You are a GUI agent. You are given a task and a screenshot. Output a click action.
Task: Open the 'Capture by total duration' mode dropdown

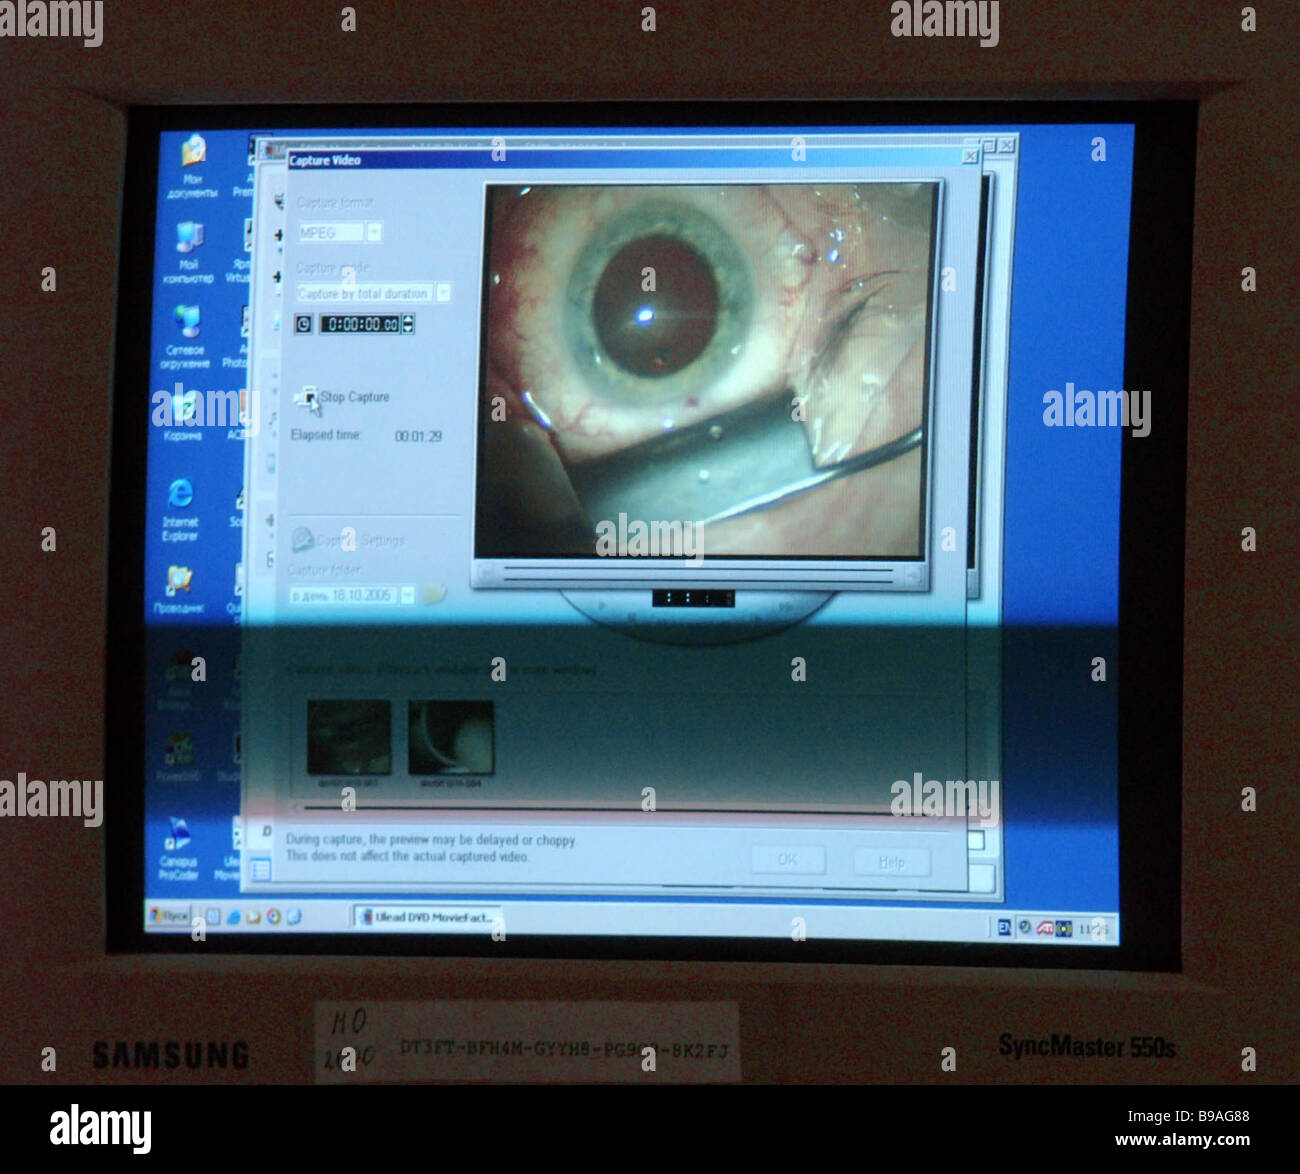373,293
